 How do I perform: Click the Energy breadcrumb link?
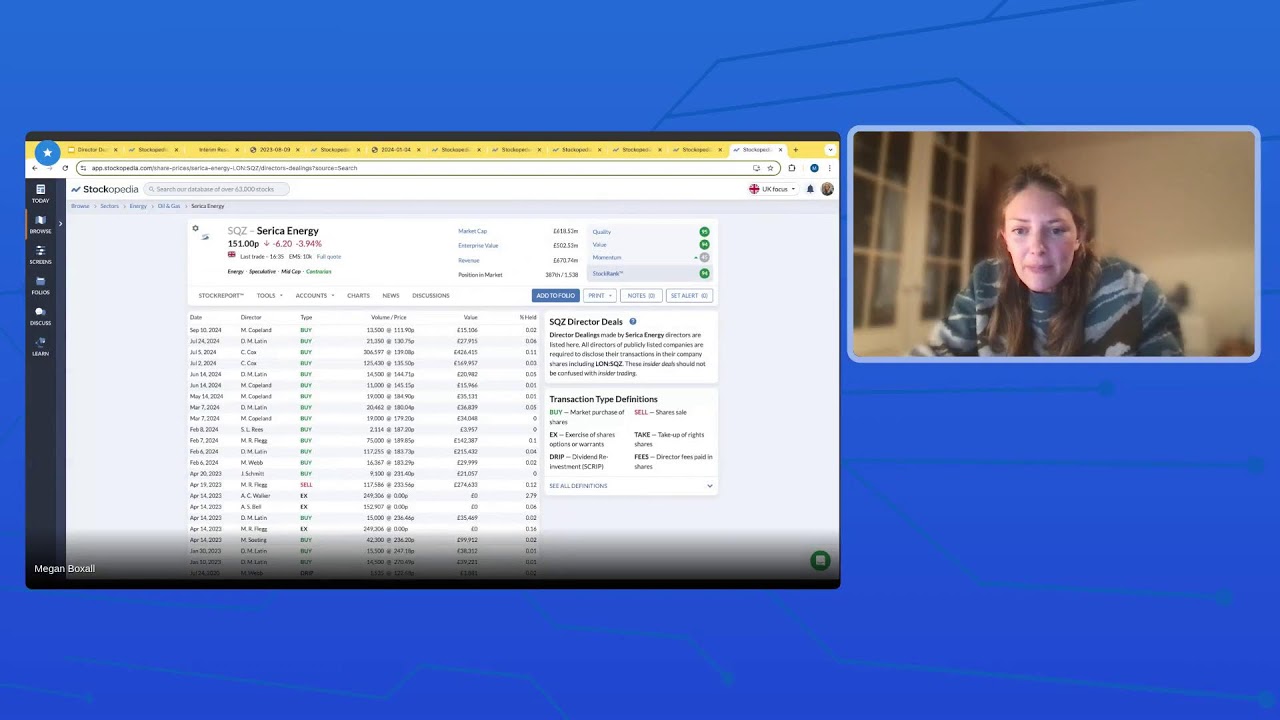(138, 206)
